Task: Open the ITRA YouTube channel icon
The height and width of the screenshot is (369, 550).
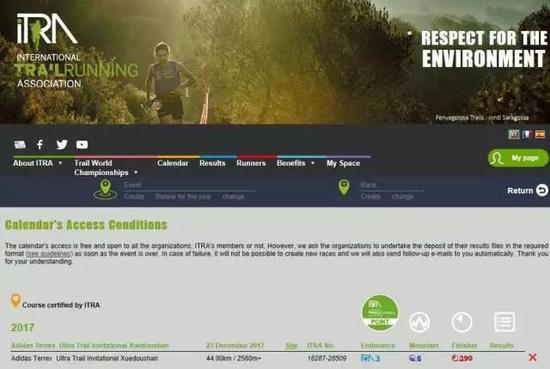Action: point(82,145)
